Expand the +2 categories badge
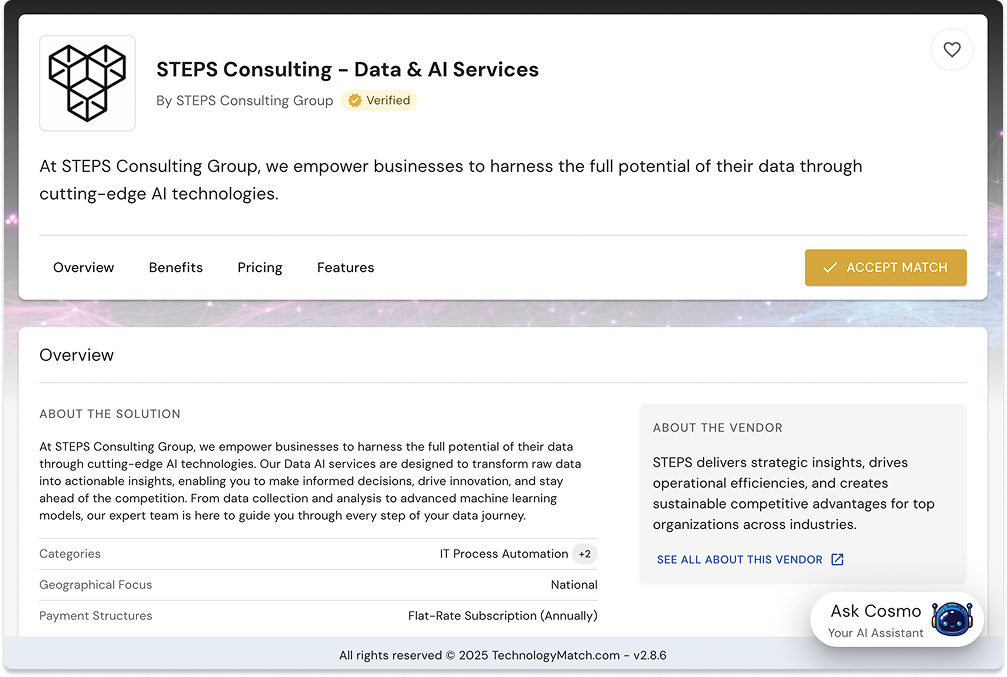 pos(584,554)
